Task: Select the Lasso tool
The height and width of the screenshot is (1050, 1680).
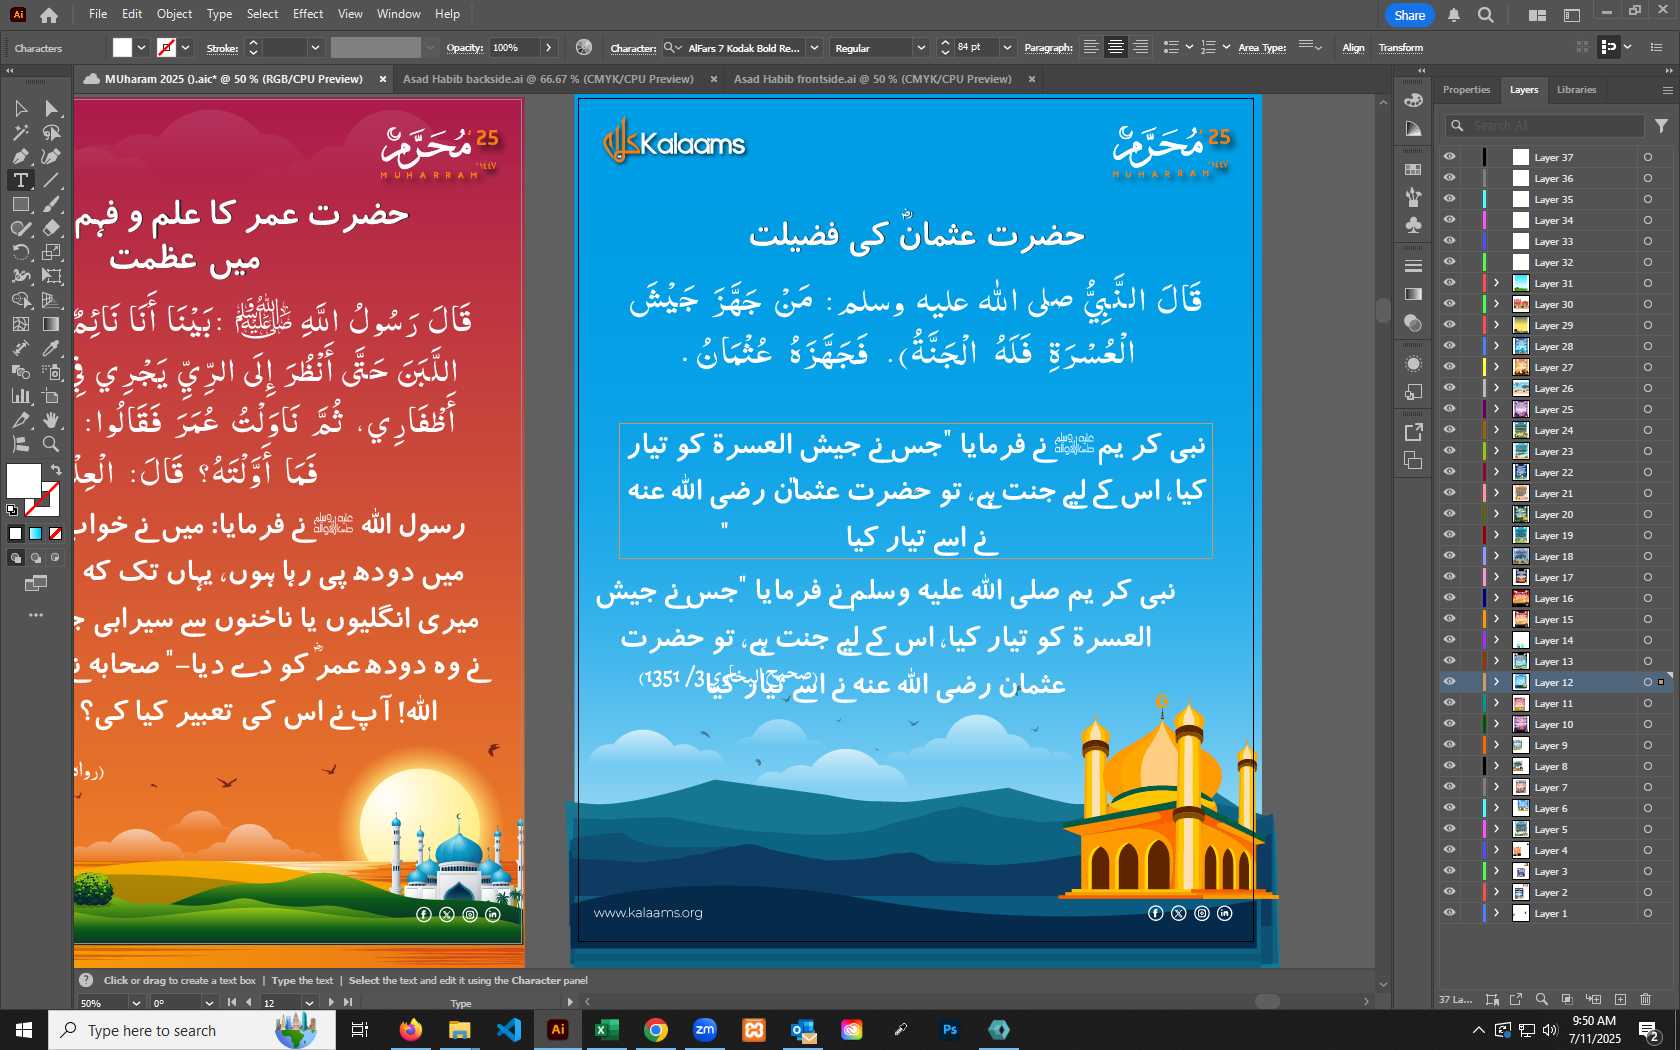Action: click(x=52, y=132)
